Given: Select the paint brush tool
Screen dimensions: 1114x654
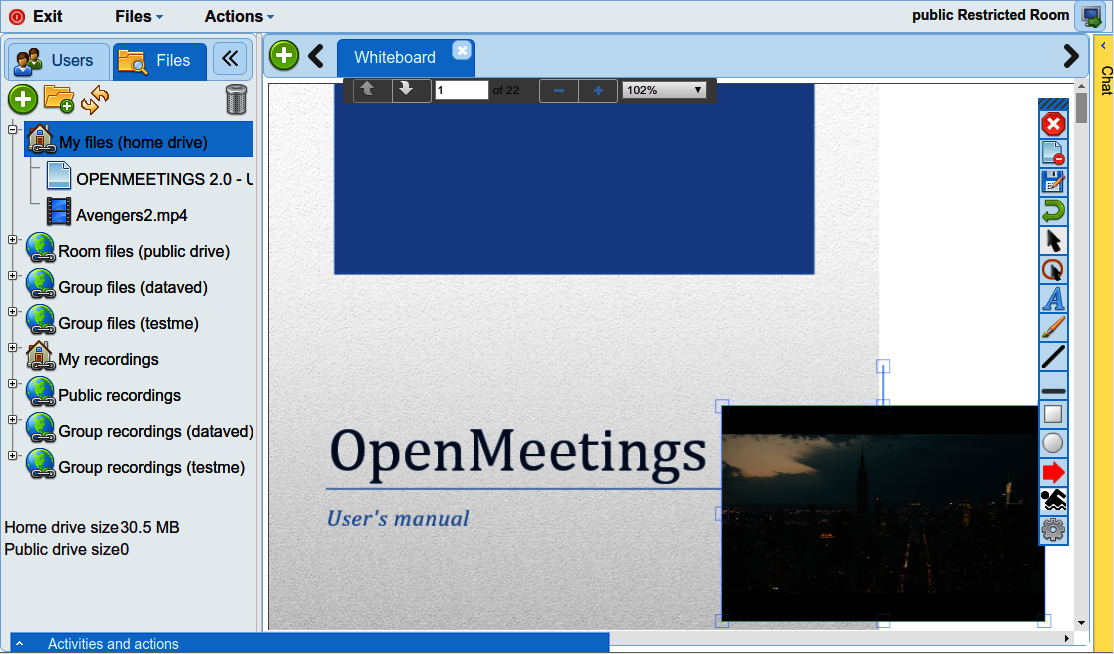Looking at the screenshot, I should [1053, 327].
